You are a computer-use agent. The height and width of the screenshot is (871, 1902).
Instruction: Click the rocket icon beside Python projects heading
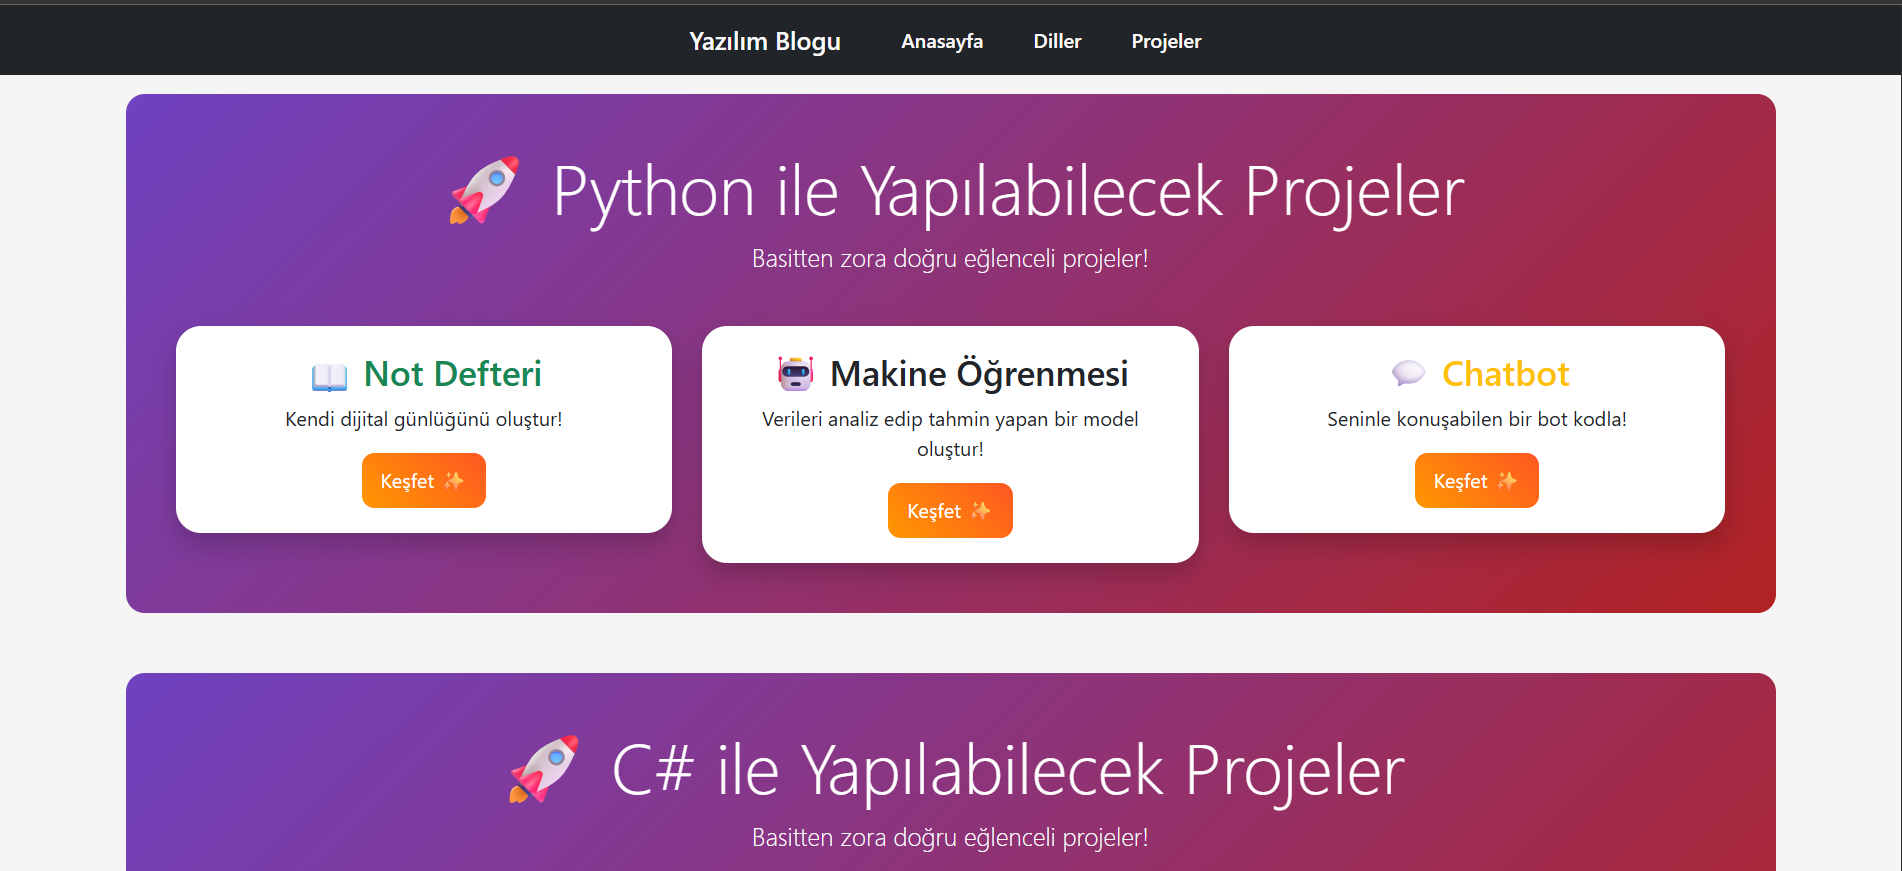point(484,190)
